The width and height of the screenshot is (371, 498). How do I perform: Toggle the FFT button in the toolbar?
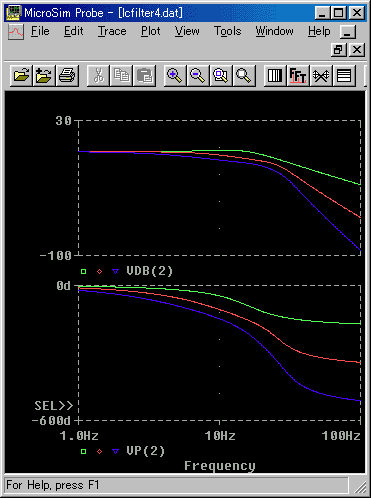[x=298, y=76]
